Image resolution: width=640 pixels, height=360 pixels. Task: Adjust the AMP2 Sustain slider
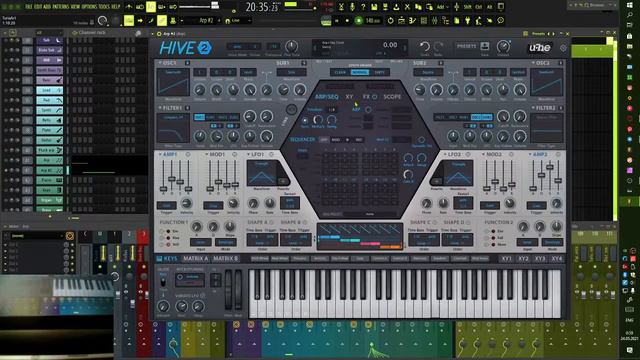[550, 167]
